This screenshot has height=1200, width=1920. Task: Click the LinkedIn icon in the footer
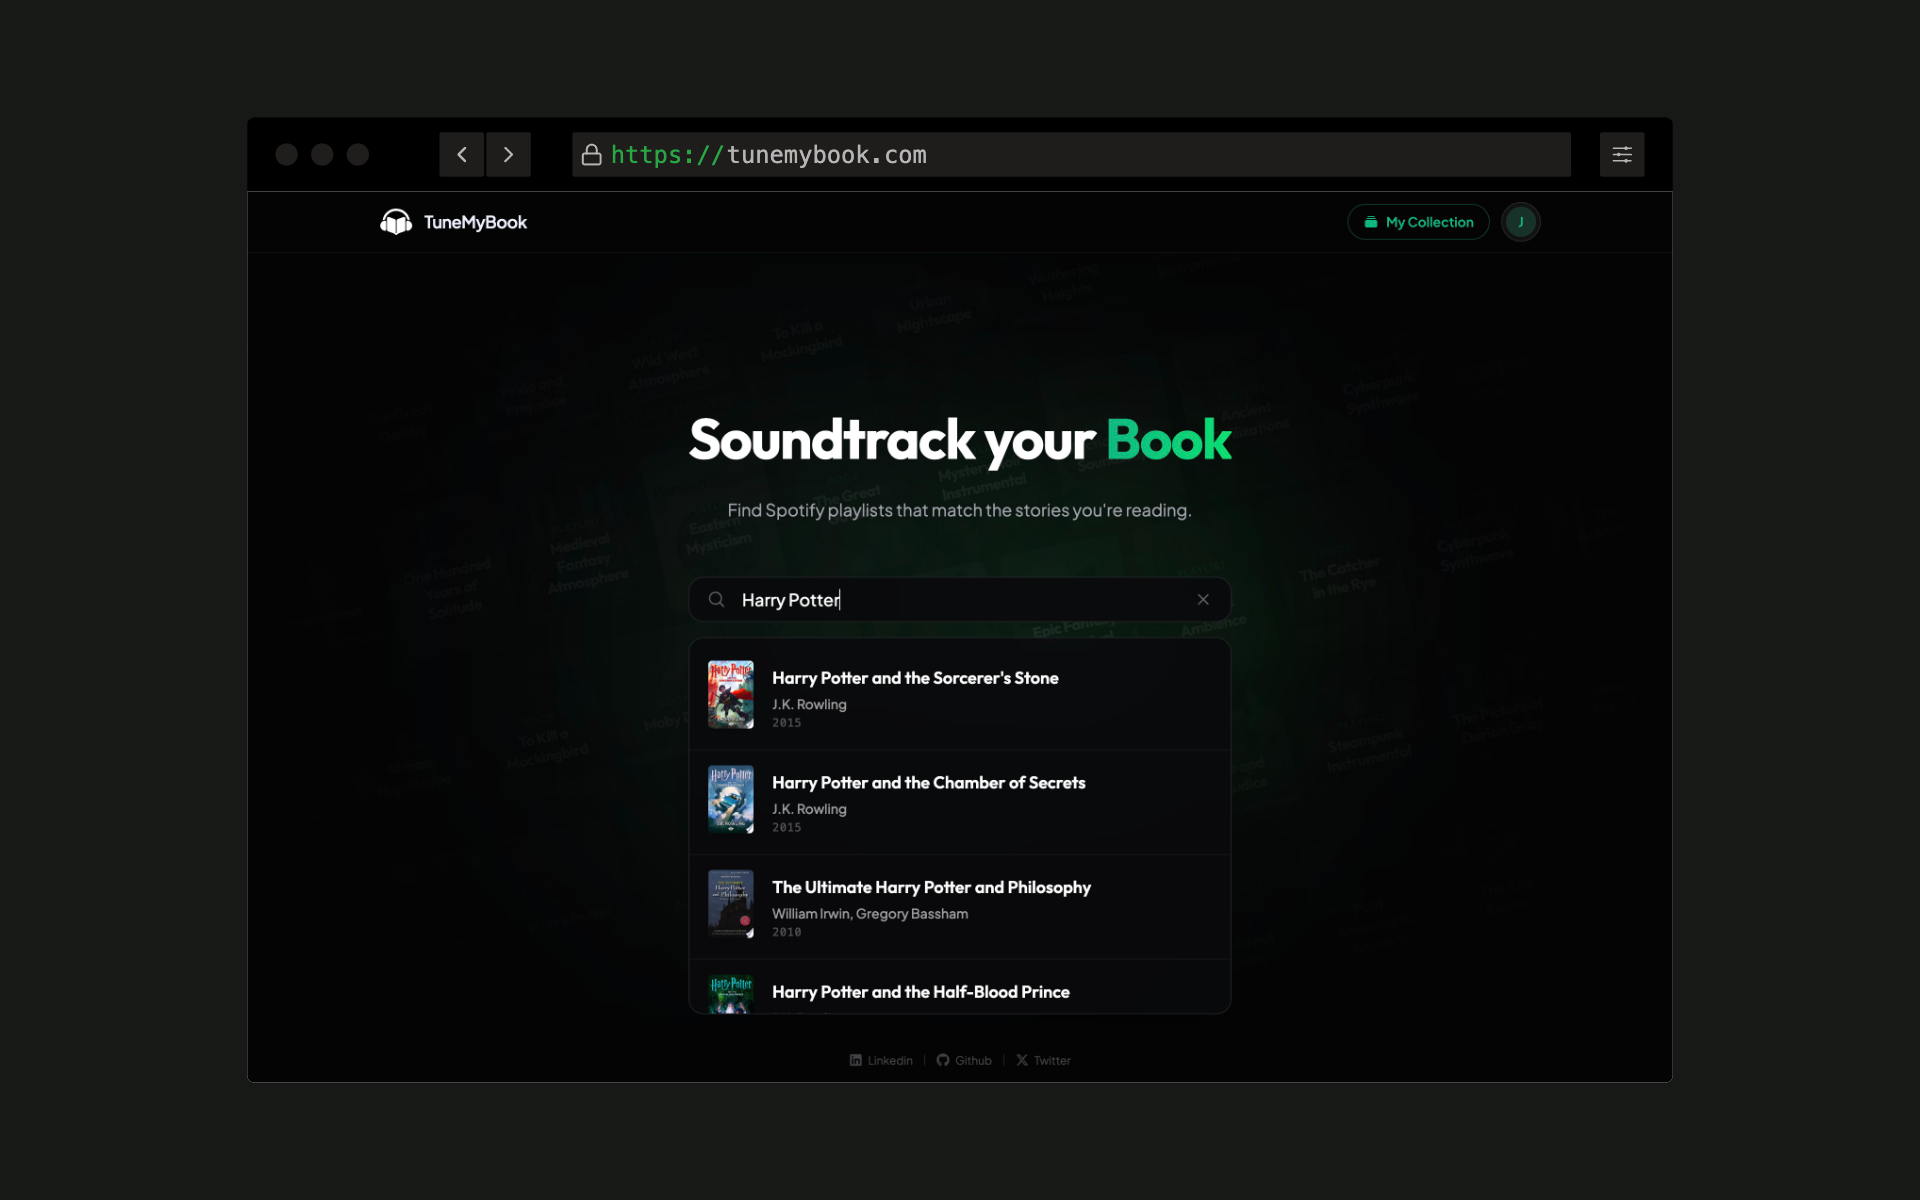(856, 1060)
